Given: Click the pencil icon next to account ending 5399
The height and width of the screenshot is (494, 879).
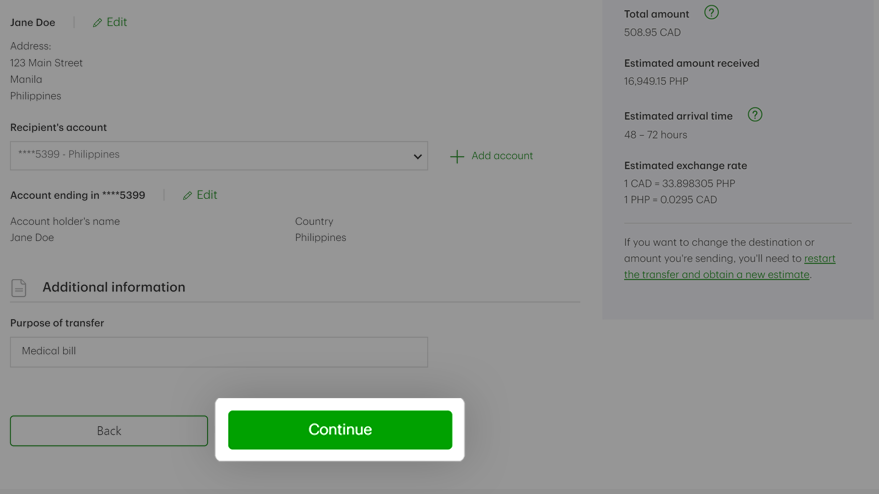Looking at the screenshot, I should pos(187,195).
